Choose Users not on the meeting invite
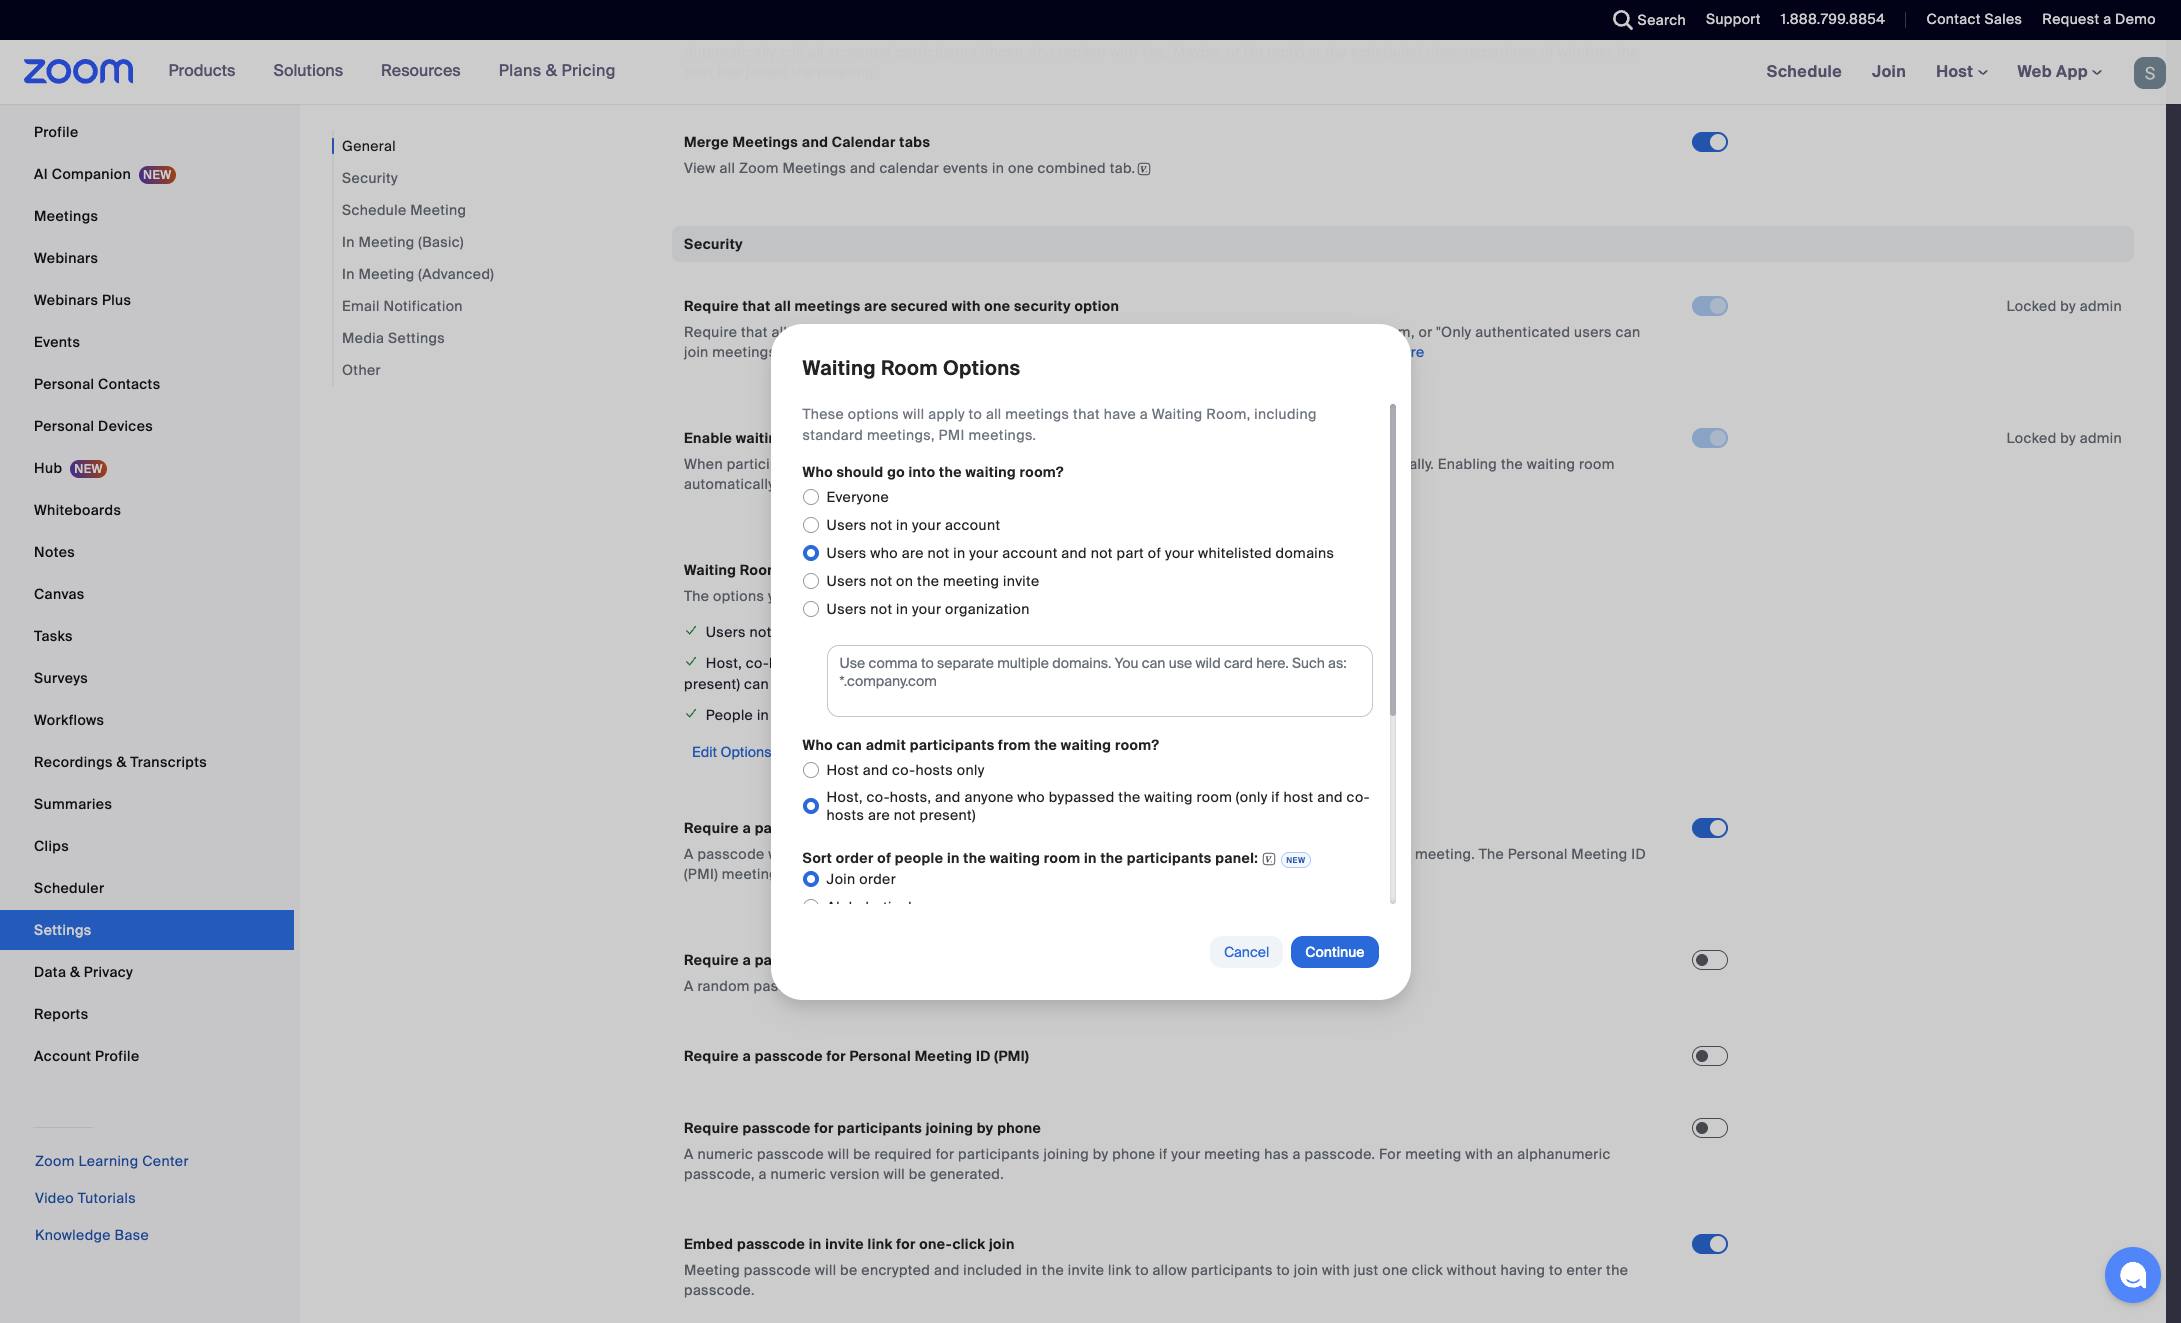This screenshot has width=2181, height=1323. (x=811, y=581)
